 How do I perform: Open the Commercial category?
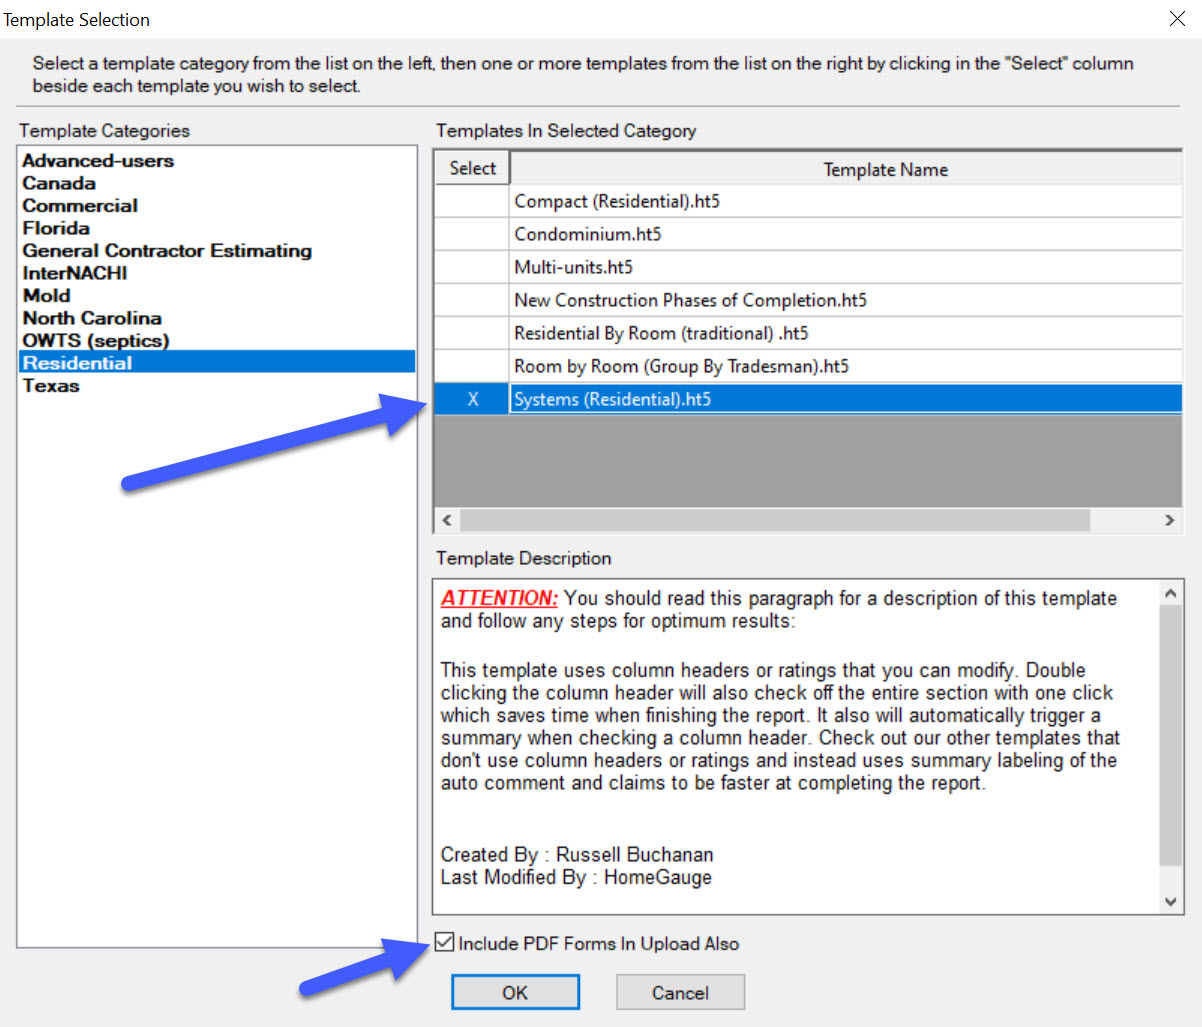point(80,206)
